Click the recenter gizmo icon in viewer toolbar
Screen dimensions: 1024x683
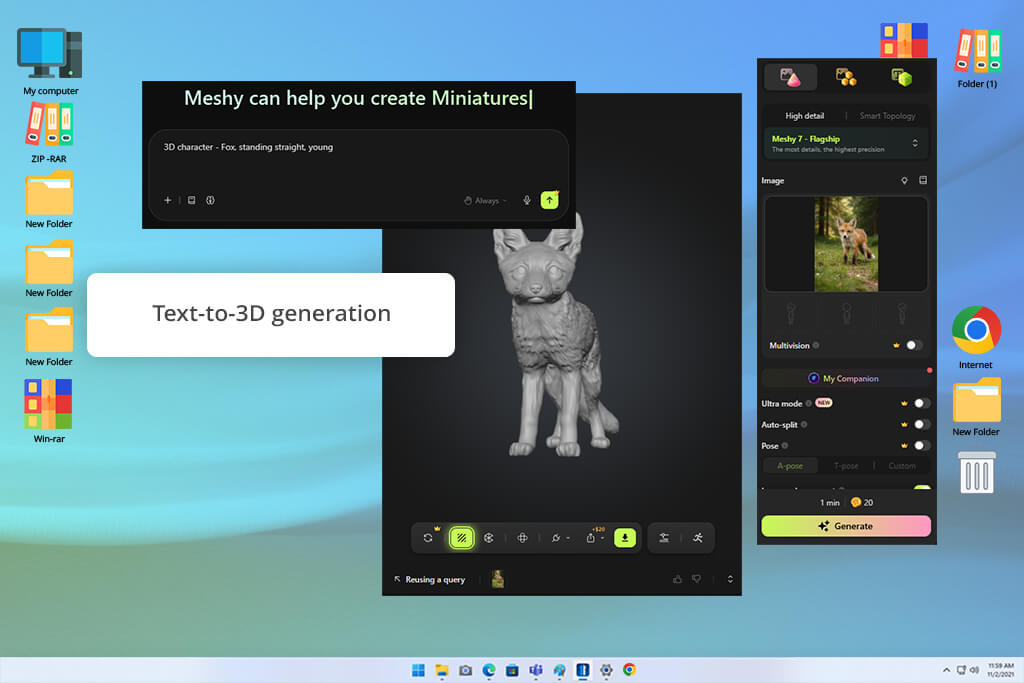(522, 538)
